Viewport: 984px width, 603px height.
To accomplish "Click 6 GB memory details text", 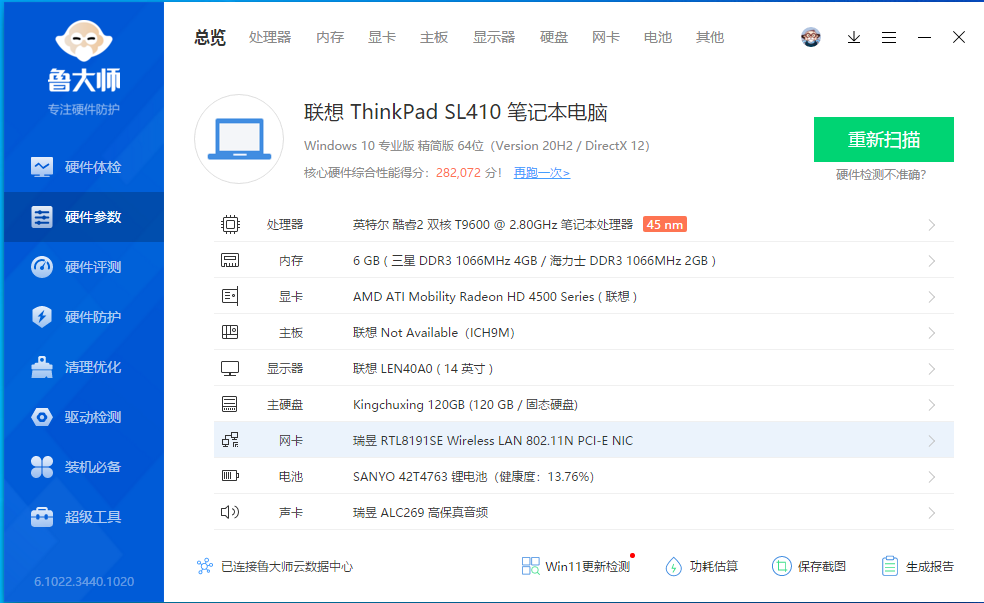I will pyautogui.click(x=534, y=260).
